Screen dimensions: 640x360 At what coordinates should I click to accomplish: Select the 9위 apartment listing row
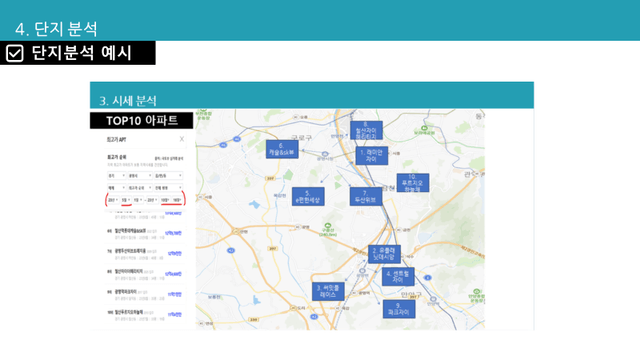click(144, 295)
